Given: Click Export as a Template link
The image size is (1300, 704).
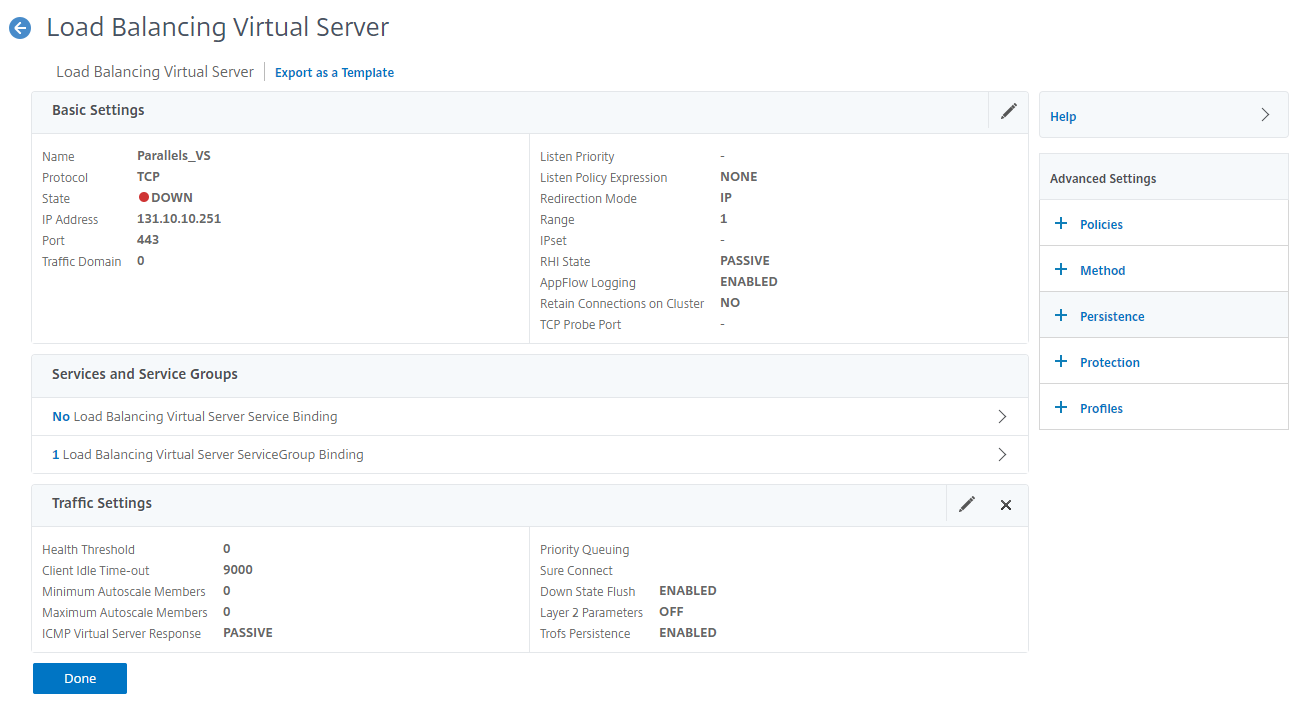Looking at the screenshot, I should [334, 73].
